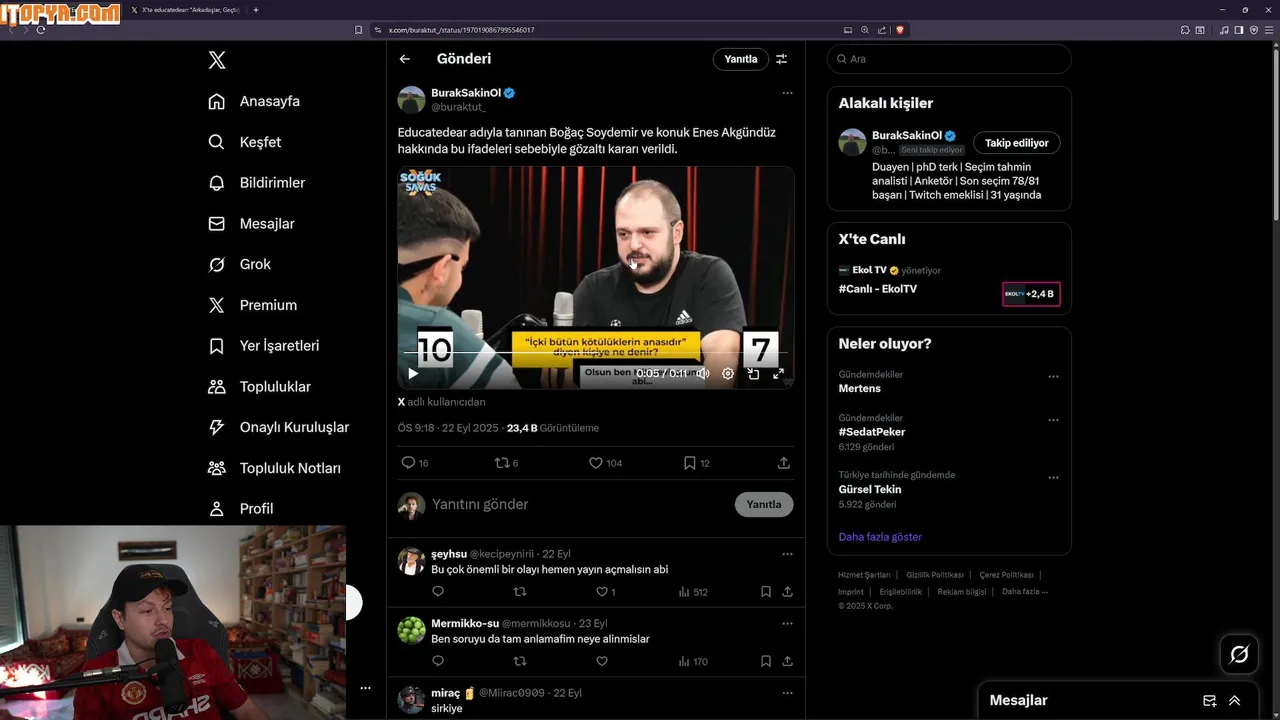Image resolution: width=1280 pixels, height=720 pixels.
Task: Play the embedded video
Action: (413, 374)
